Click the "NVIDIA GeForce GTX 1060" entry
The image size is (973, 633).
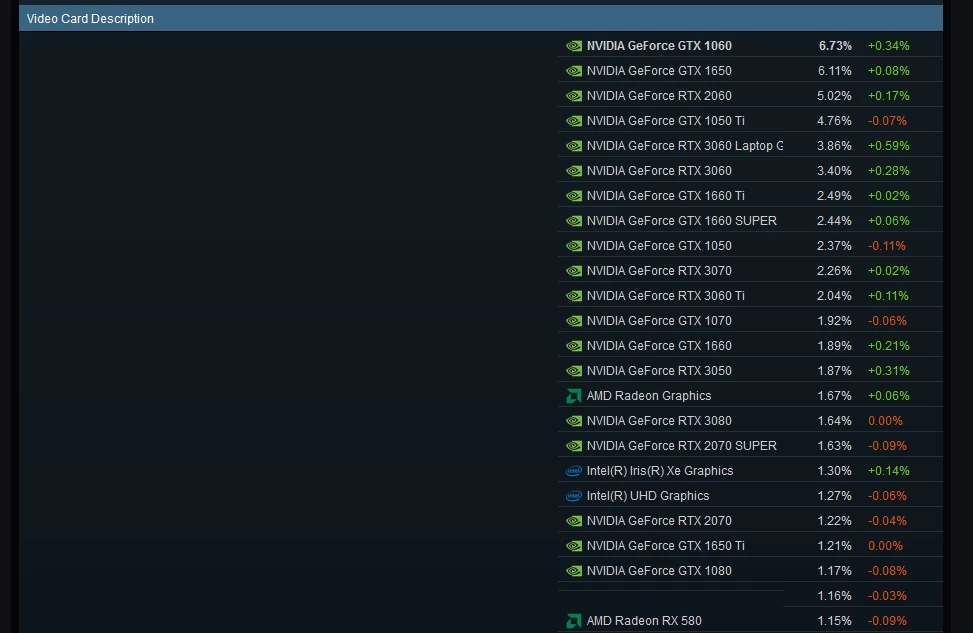click(x=659, y=46)
